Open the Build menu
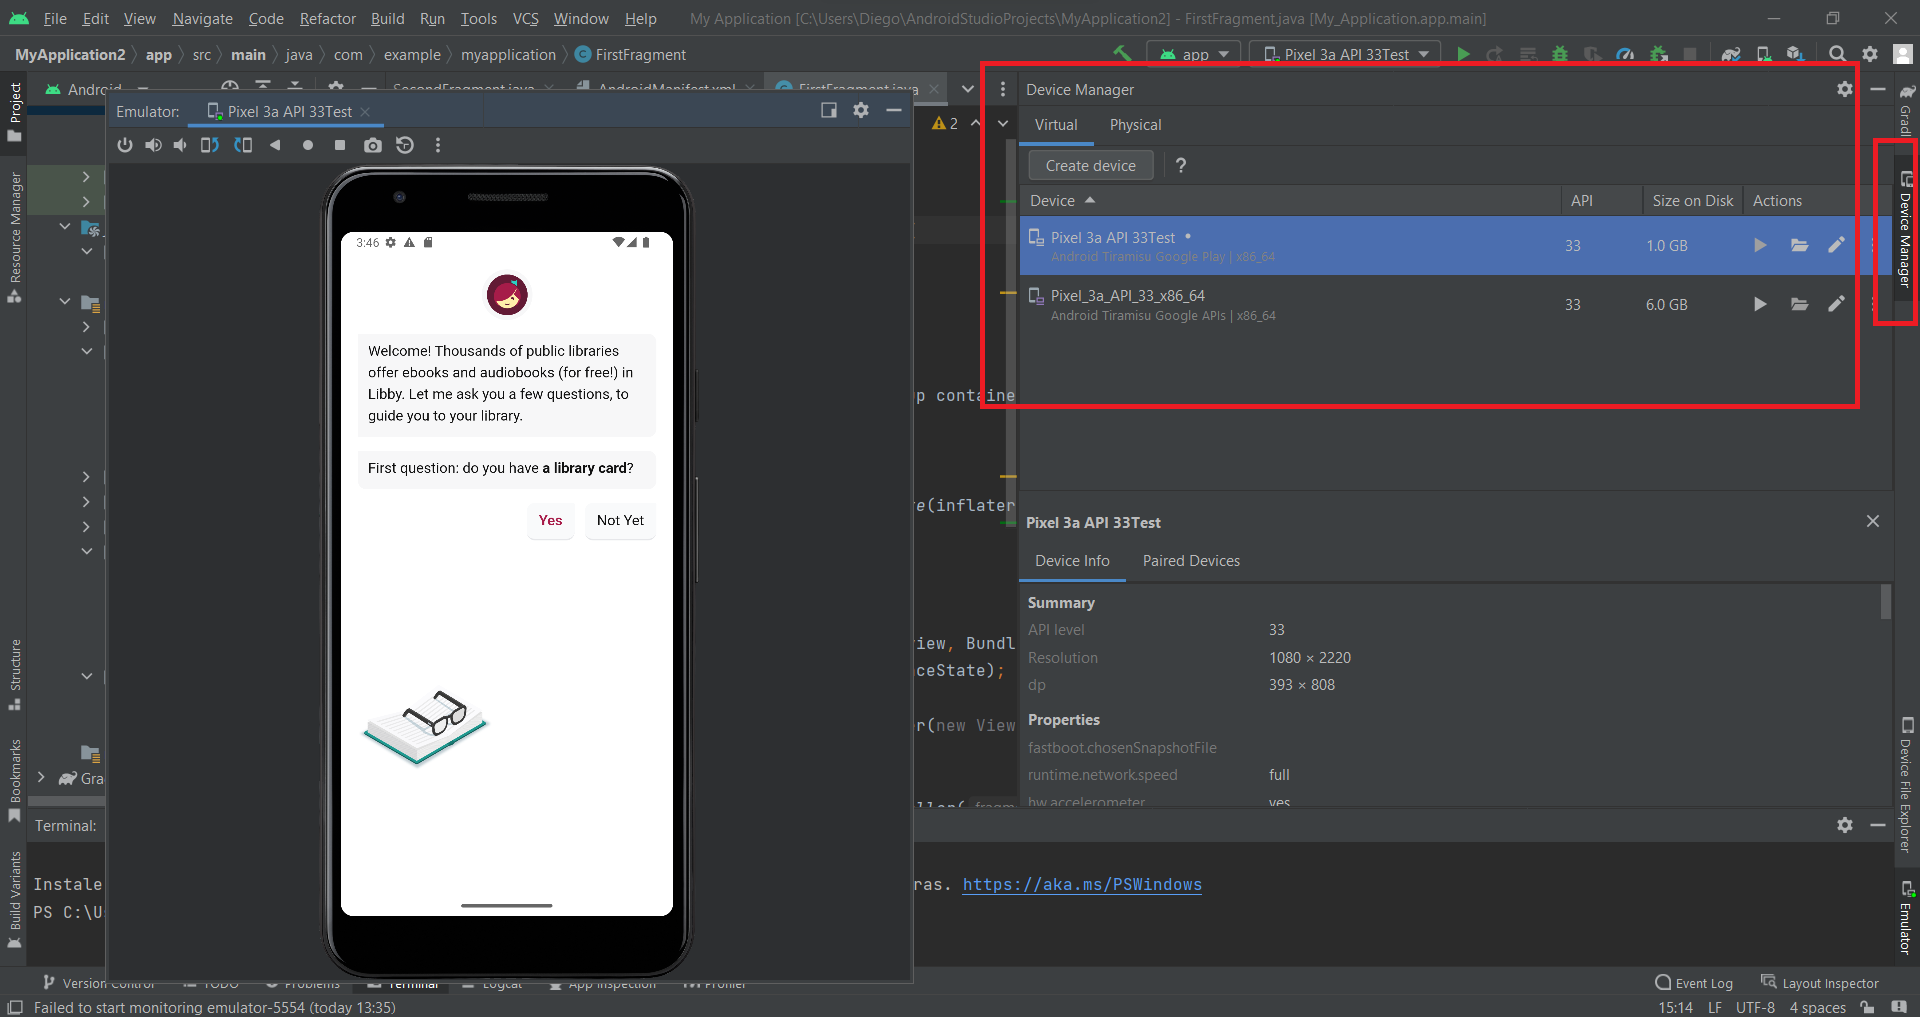1920x1017 pixels. click(x=387, y=18)
